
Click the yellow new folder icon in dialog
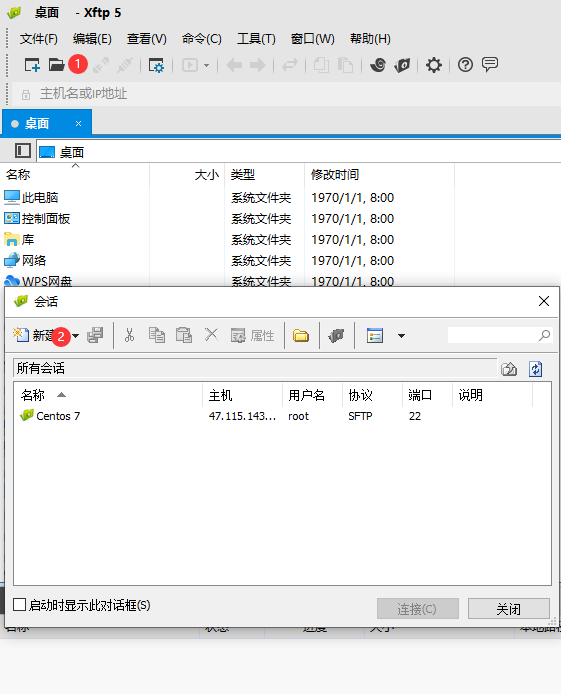tap(301, 335)
